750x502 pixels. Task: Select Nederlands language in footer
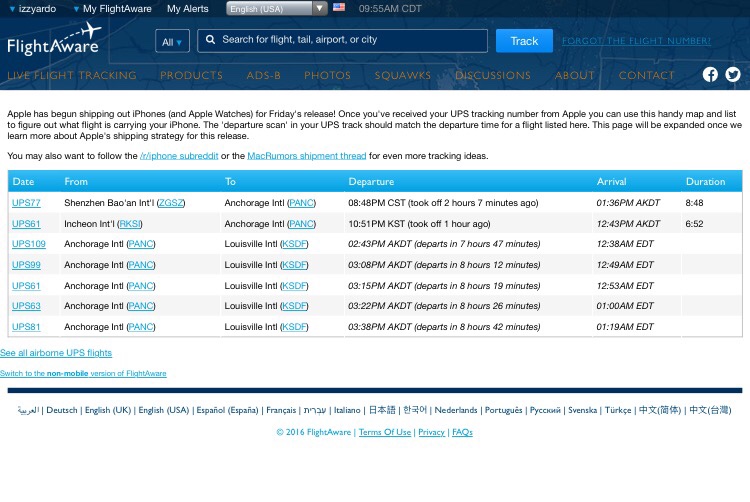tap(456, 410)
